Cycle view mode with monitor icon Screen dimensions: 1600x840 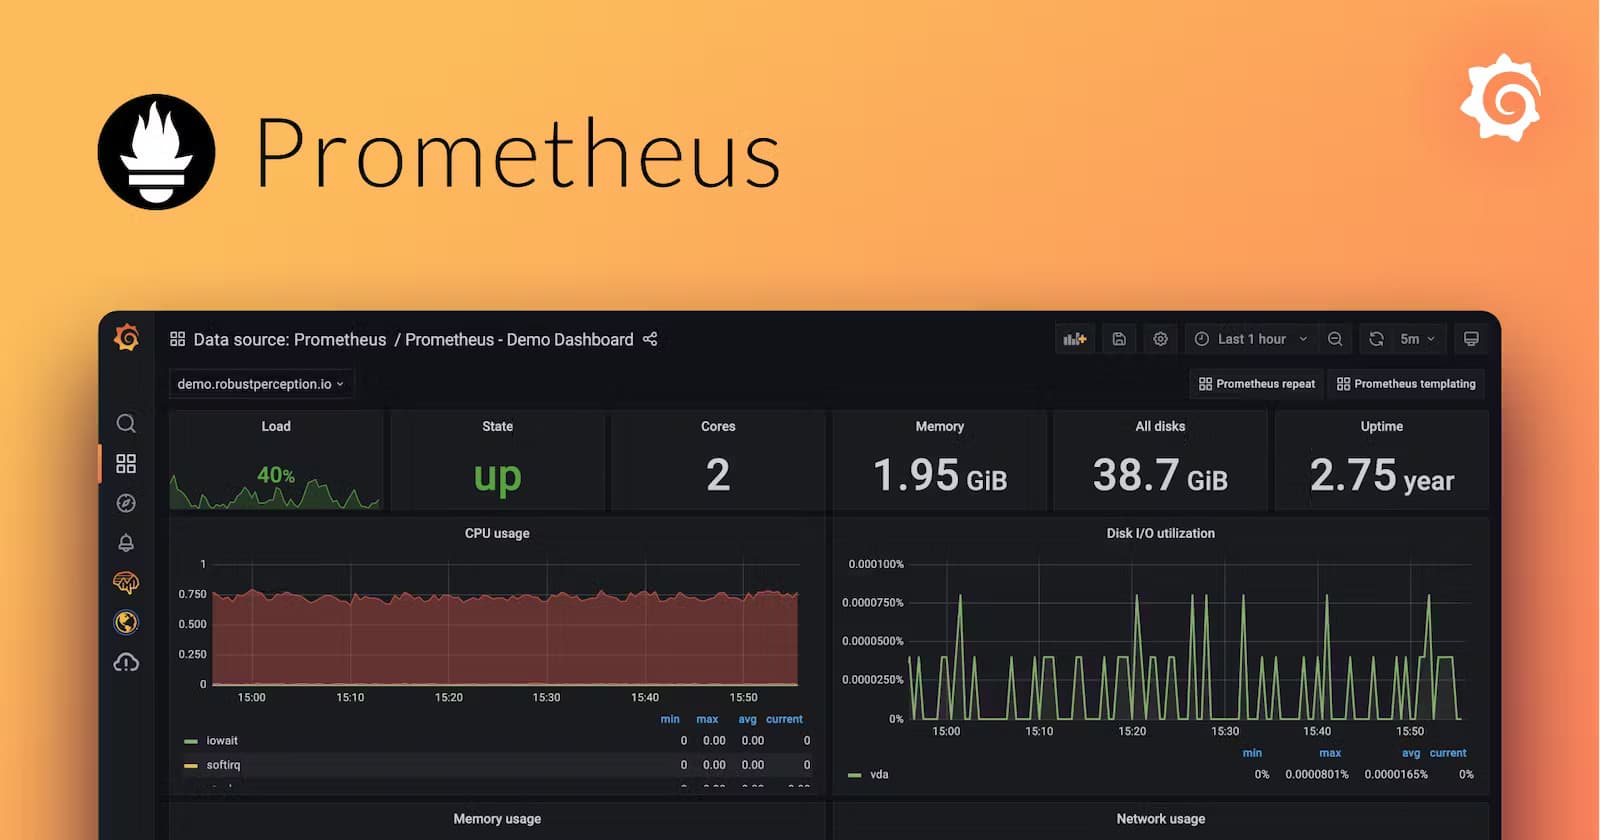tap(1471, 339)
